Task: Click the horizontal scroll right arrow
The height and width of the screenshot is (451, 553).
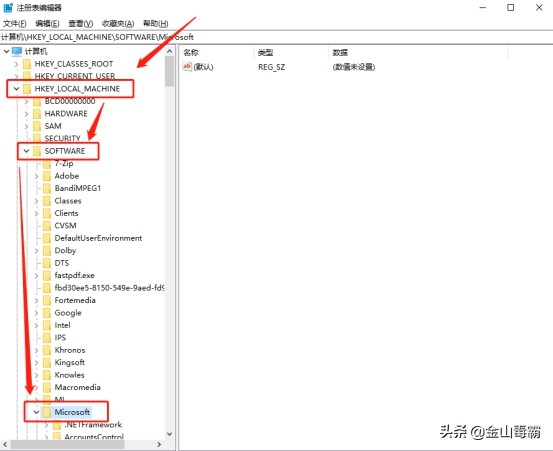Action: [159, 445]
